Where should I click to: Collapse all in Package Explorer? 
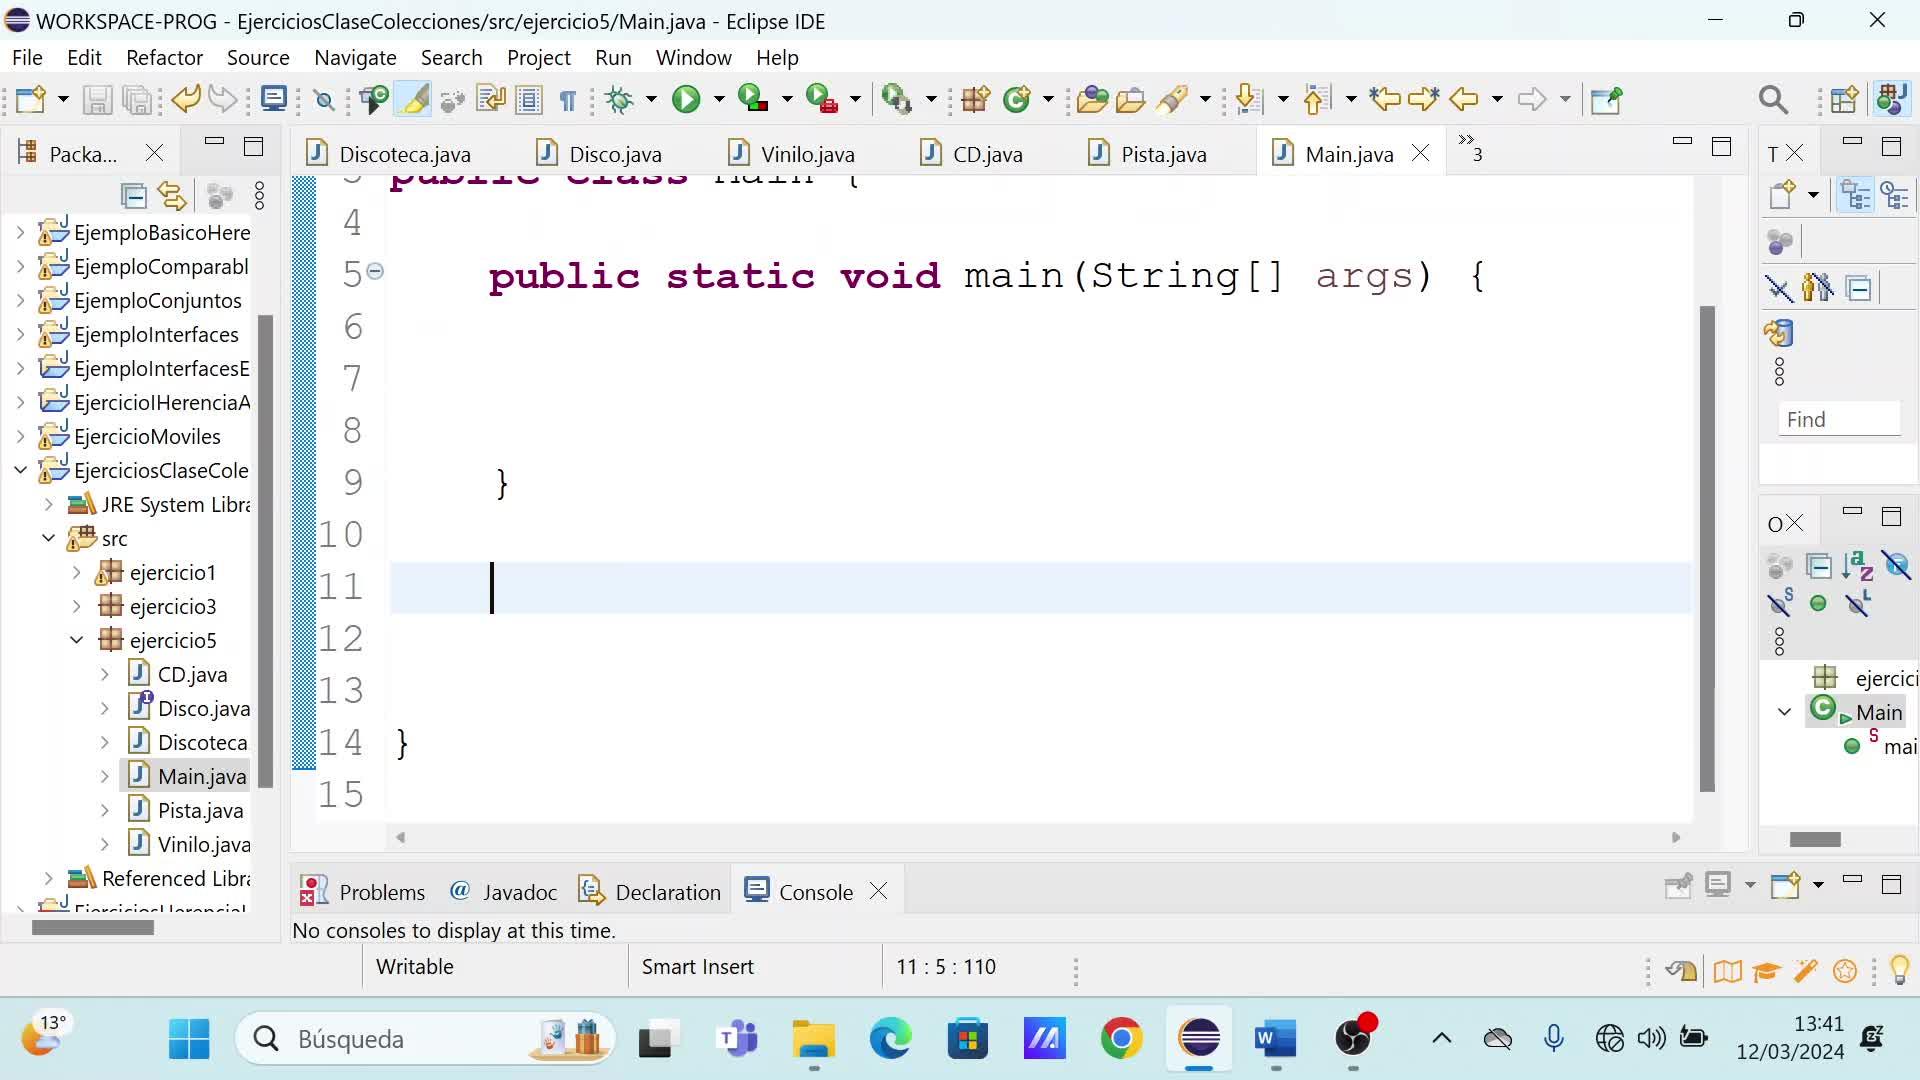[x=133, y=196]
